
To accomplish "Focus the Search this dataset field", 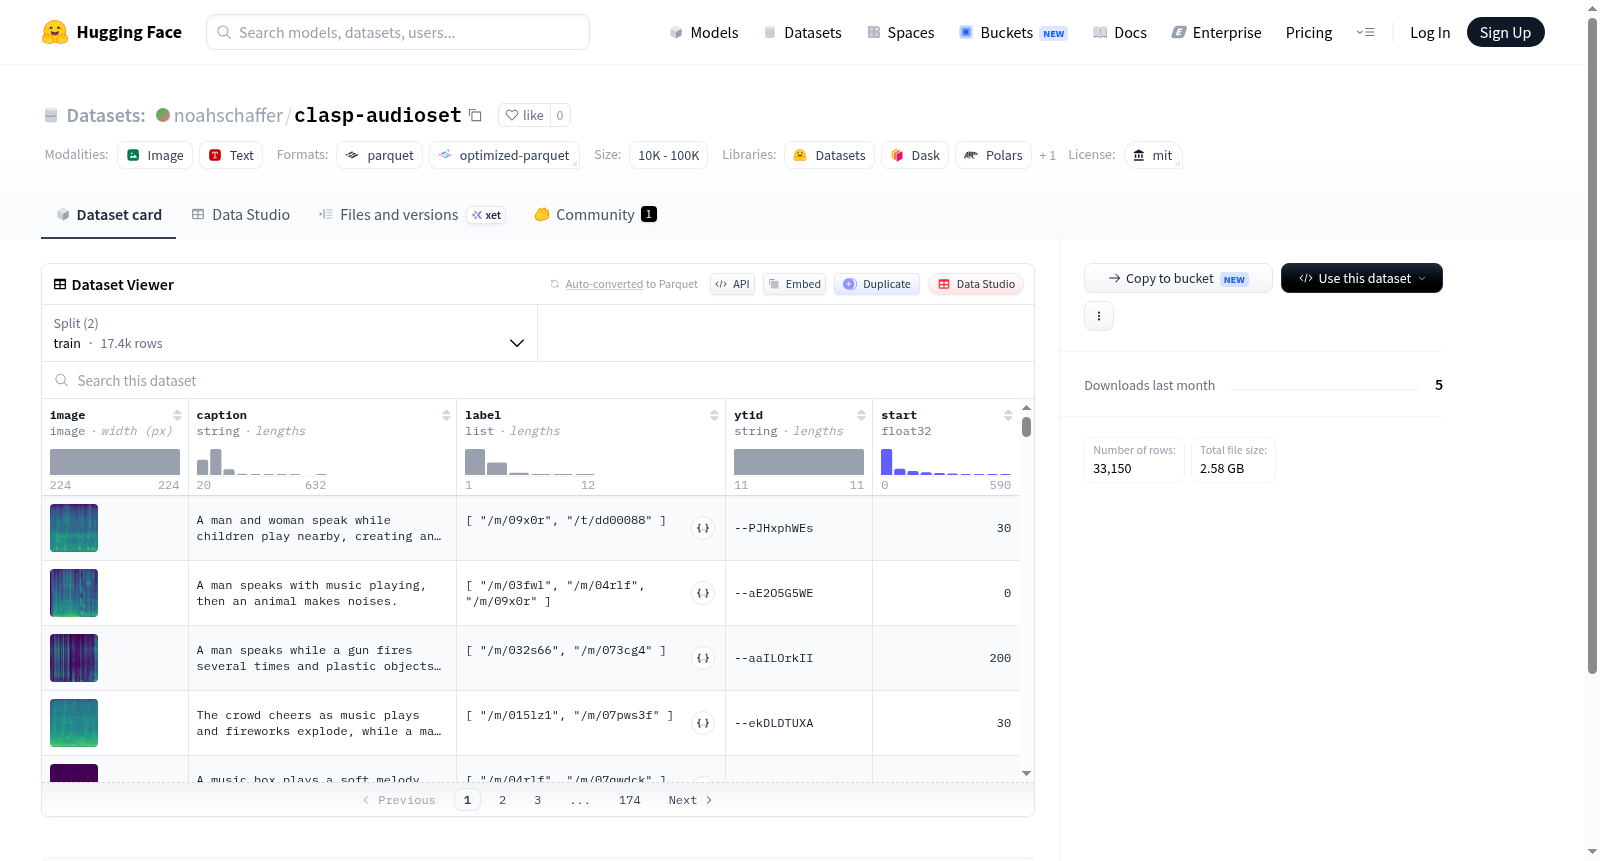I will click(x=538, y=381).
